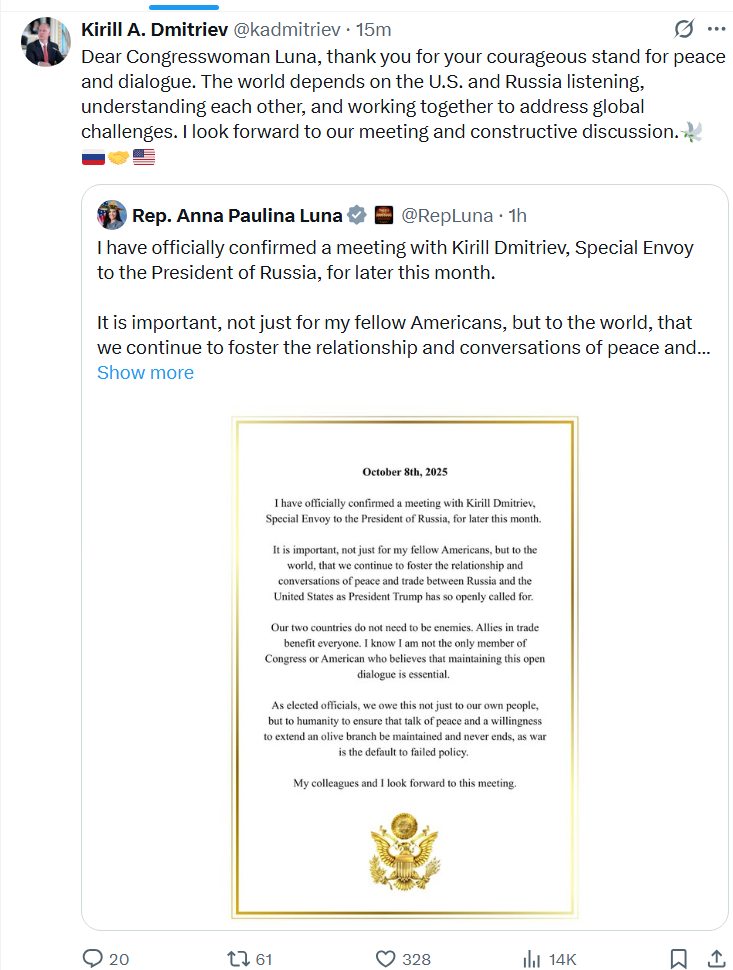Click the Grok slashed-circle icon

tap(684, 29)
